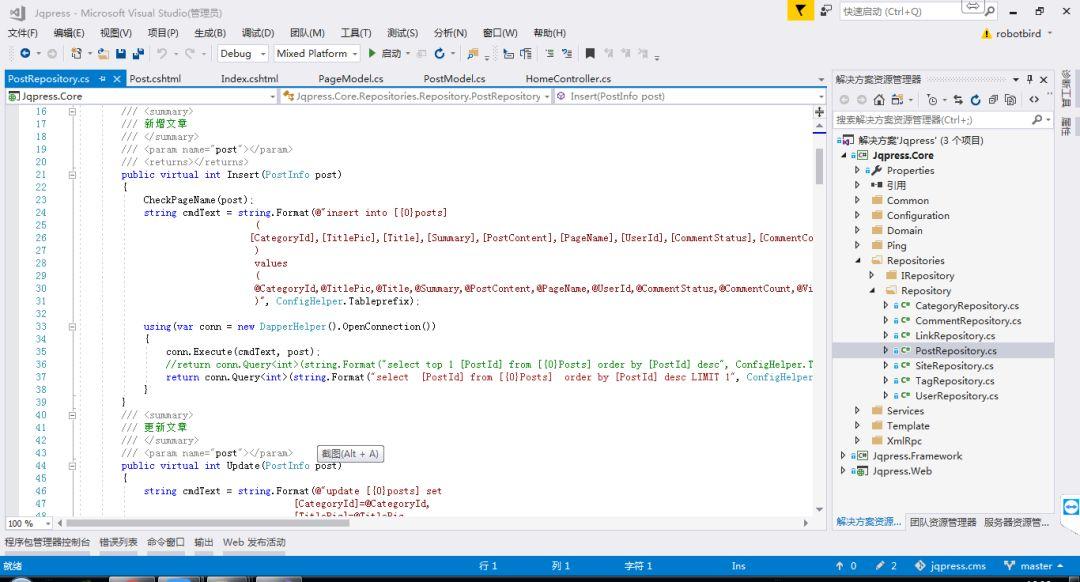
Task: Click the Save All icon in the toolbar
Action: pos(137,52)
